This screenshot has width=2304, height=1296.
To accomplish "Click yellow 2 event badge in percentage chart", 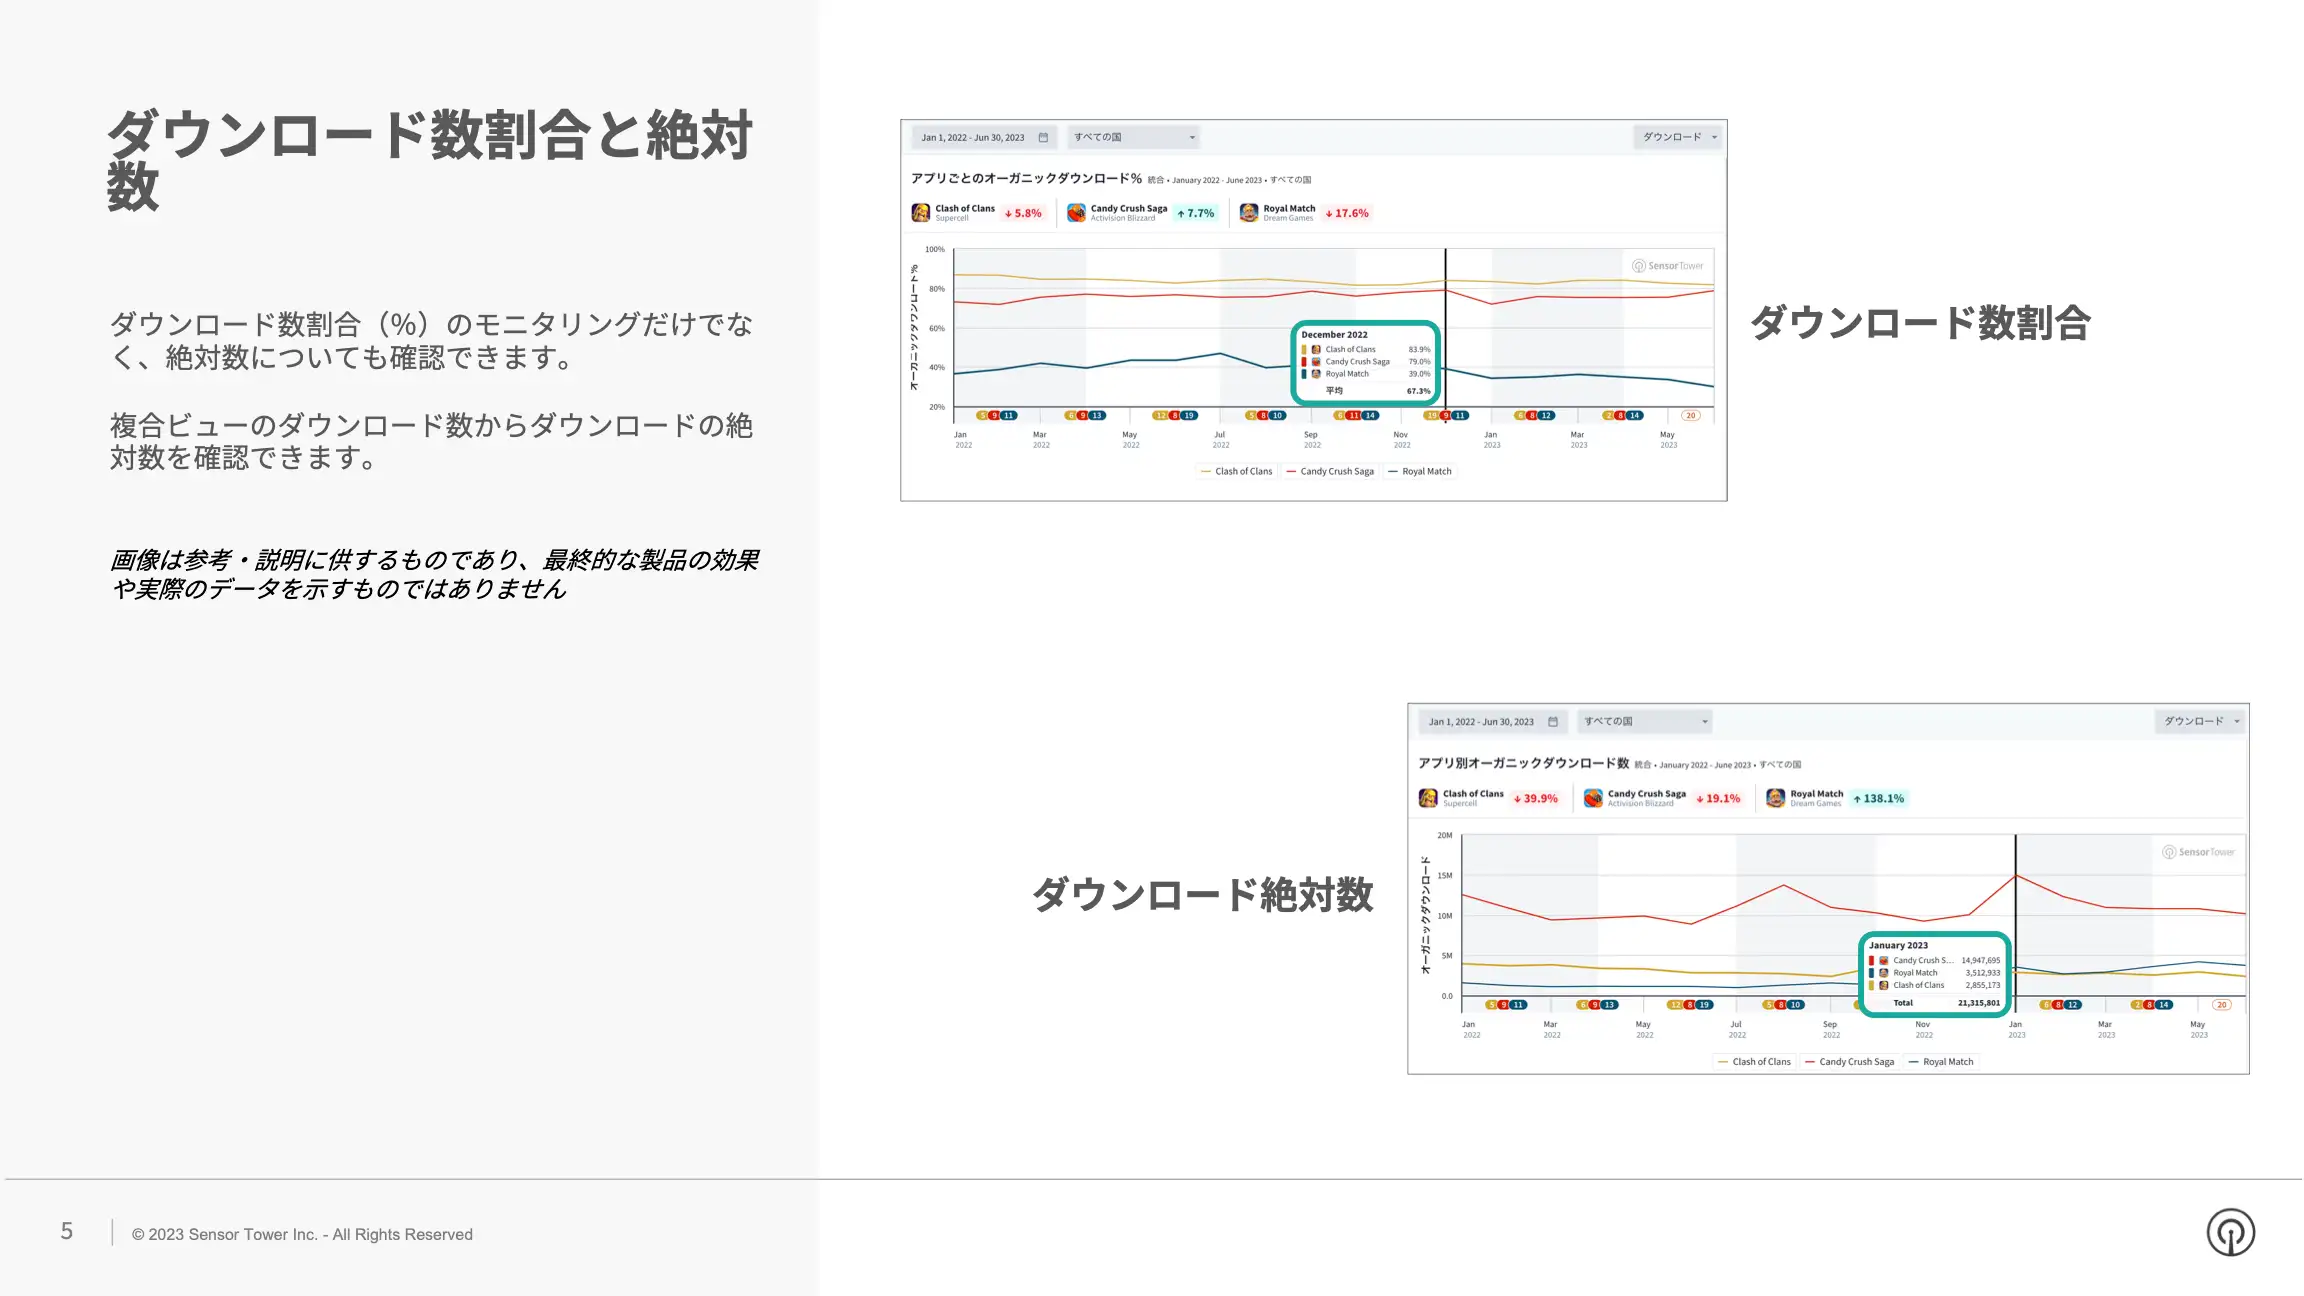I will click(x=1608, y=416).
